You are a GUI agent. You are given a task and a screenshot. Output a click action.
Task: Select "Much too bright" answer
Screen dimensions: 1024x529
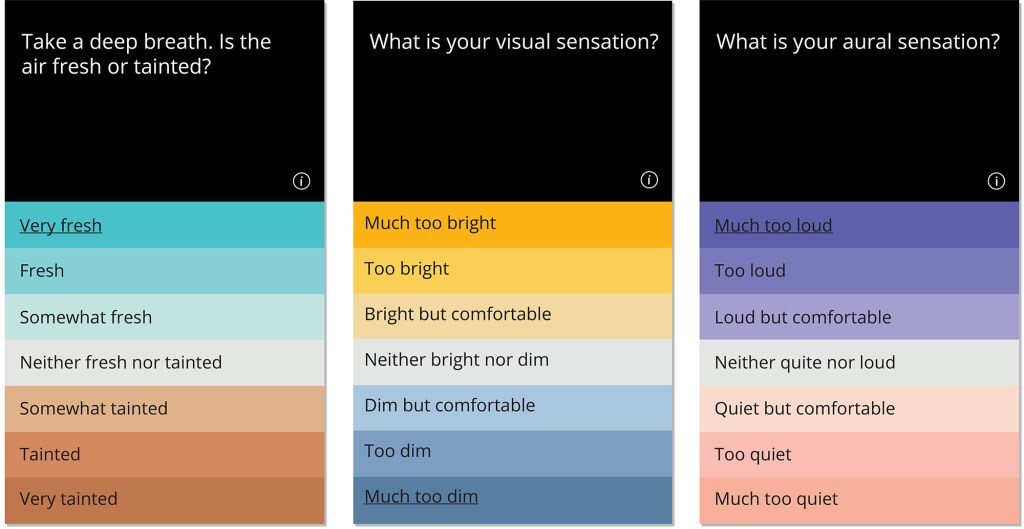tap(430, 223)
